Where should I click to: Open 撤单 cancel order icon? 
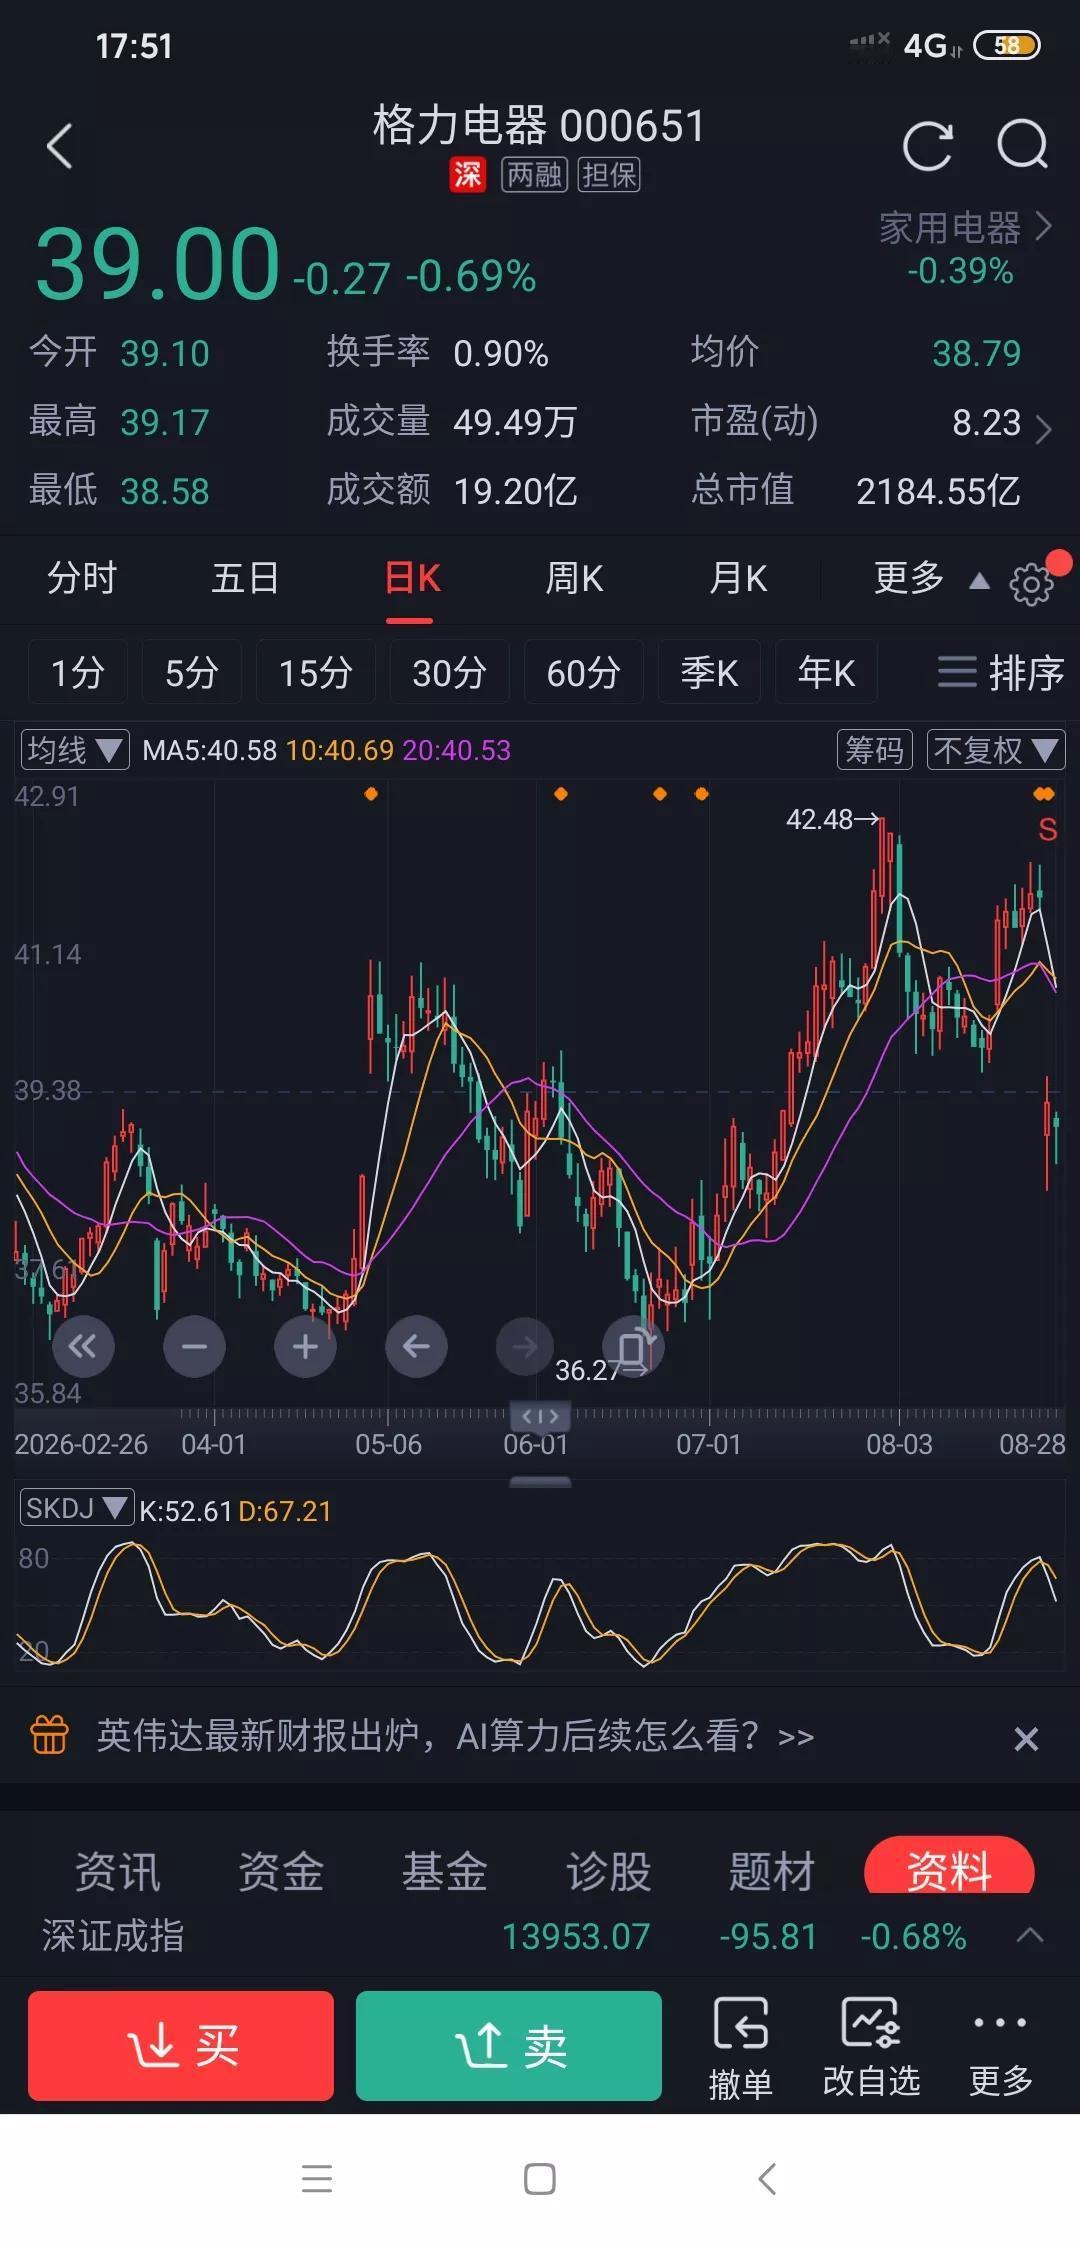point(741,2047)
